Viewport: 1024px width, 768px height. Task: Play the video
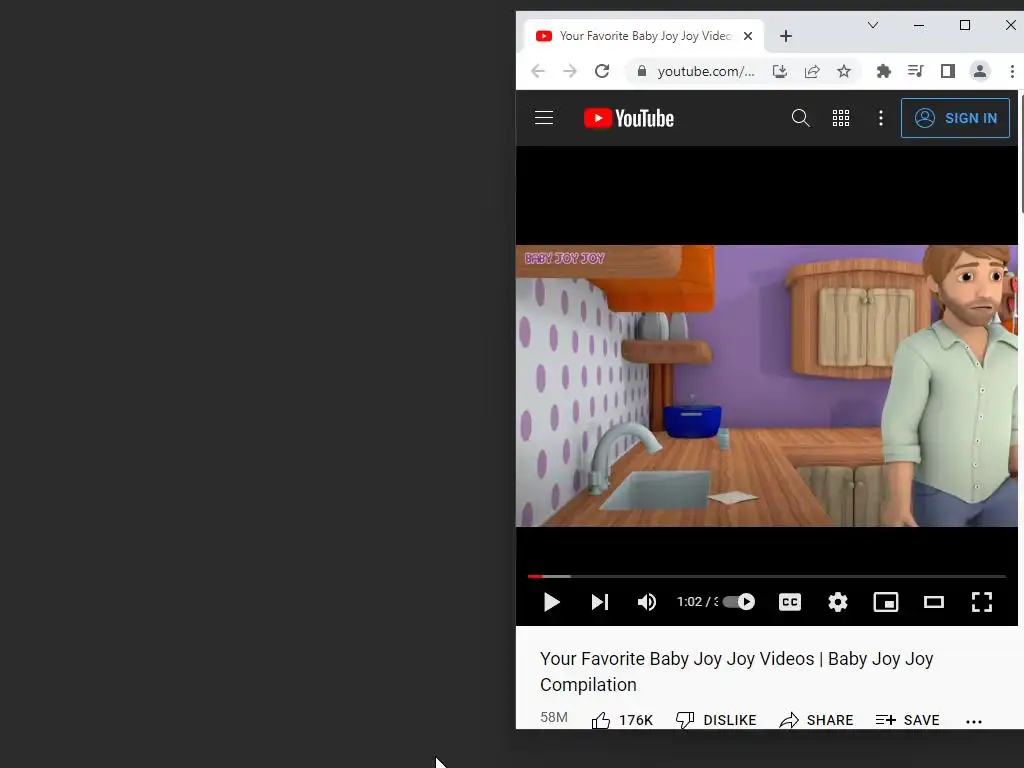tap(552, 602)
